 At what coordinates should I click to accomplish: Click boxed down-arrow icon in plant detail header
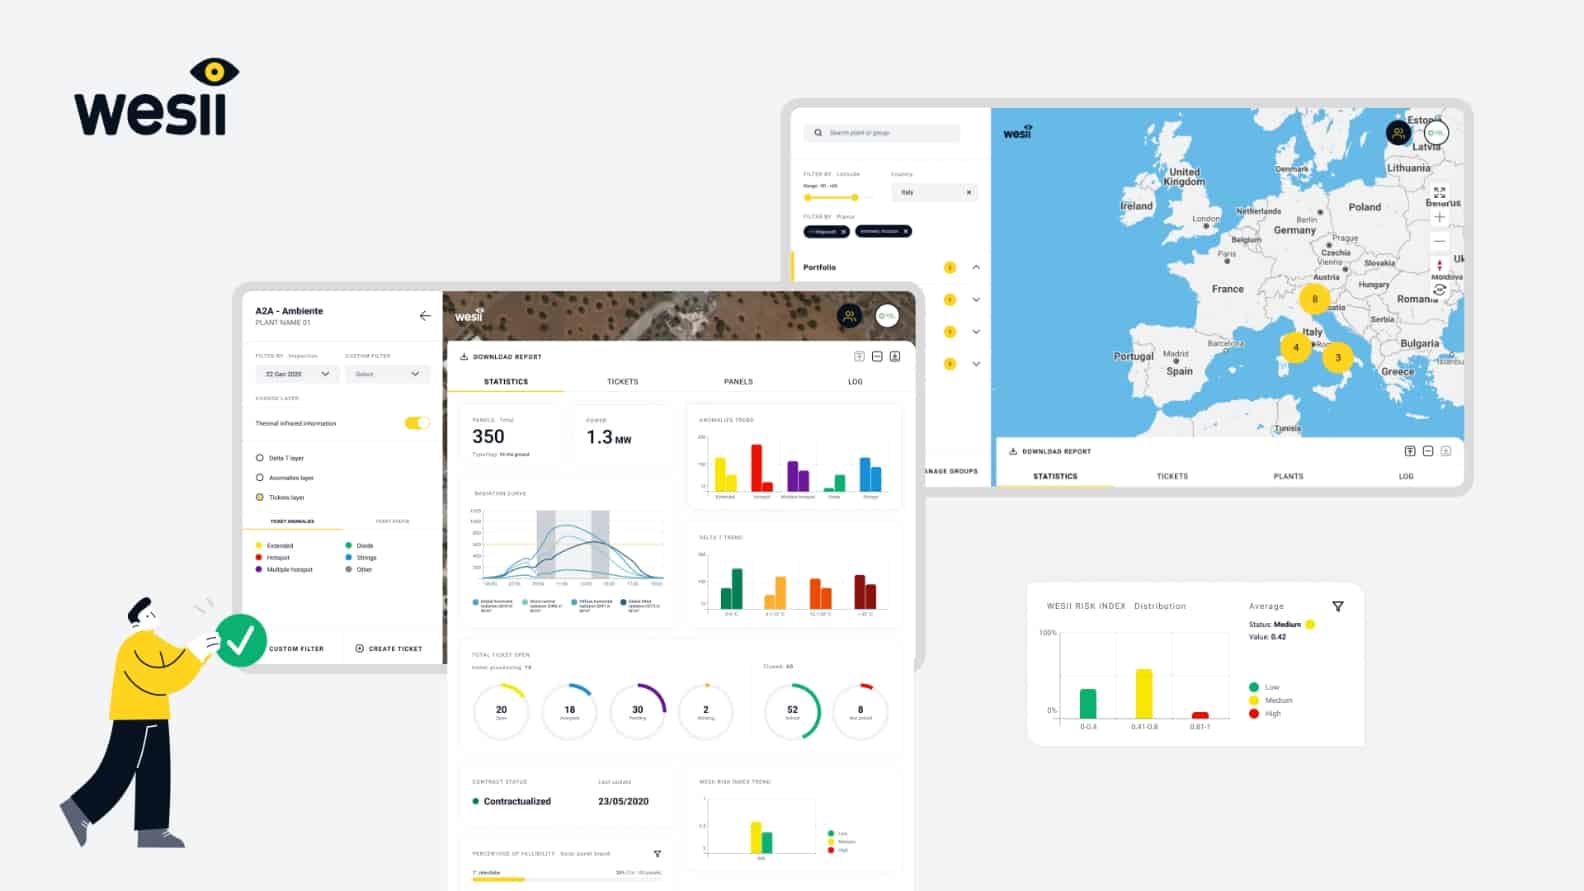click(x=895, y=357)
